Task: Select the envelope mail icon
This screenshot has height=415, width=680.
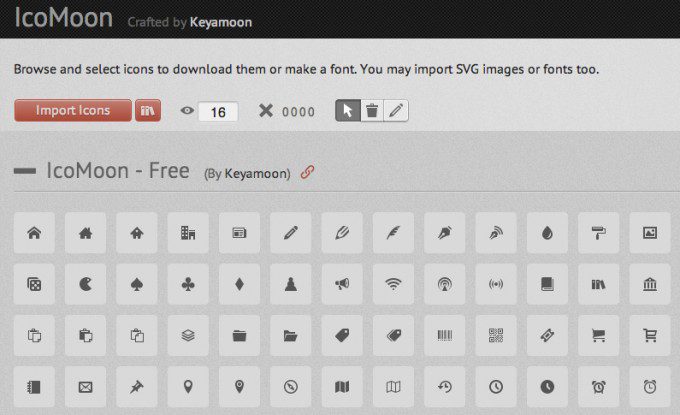Action: coord(85,386)
